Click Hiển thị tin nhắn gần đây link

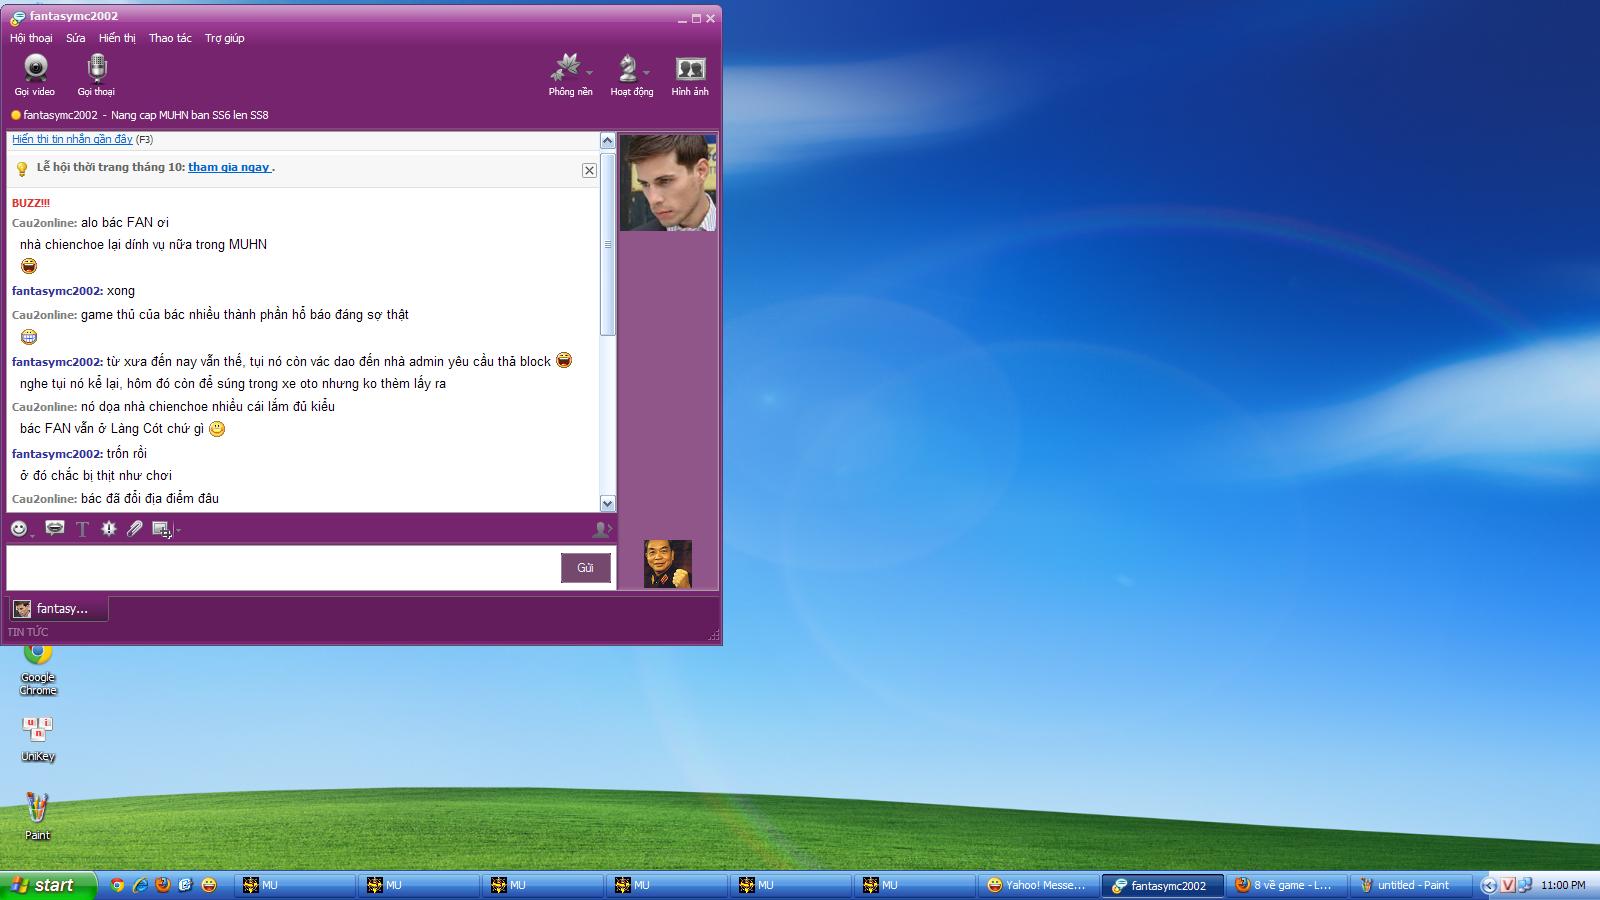click(72, 139)
